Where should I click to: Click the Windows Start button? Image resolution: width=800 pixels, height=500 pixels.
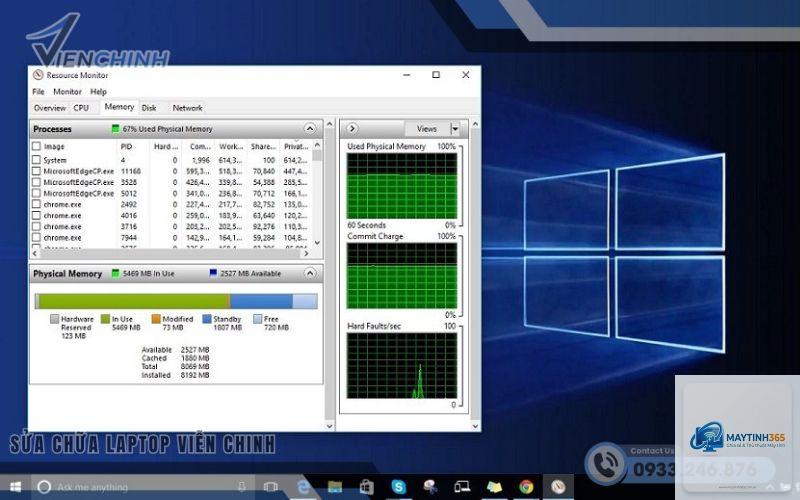pyautogui.click(x=15, y=487)
